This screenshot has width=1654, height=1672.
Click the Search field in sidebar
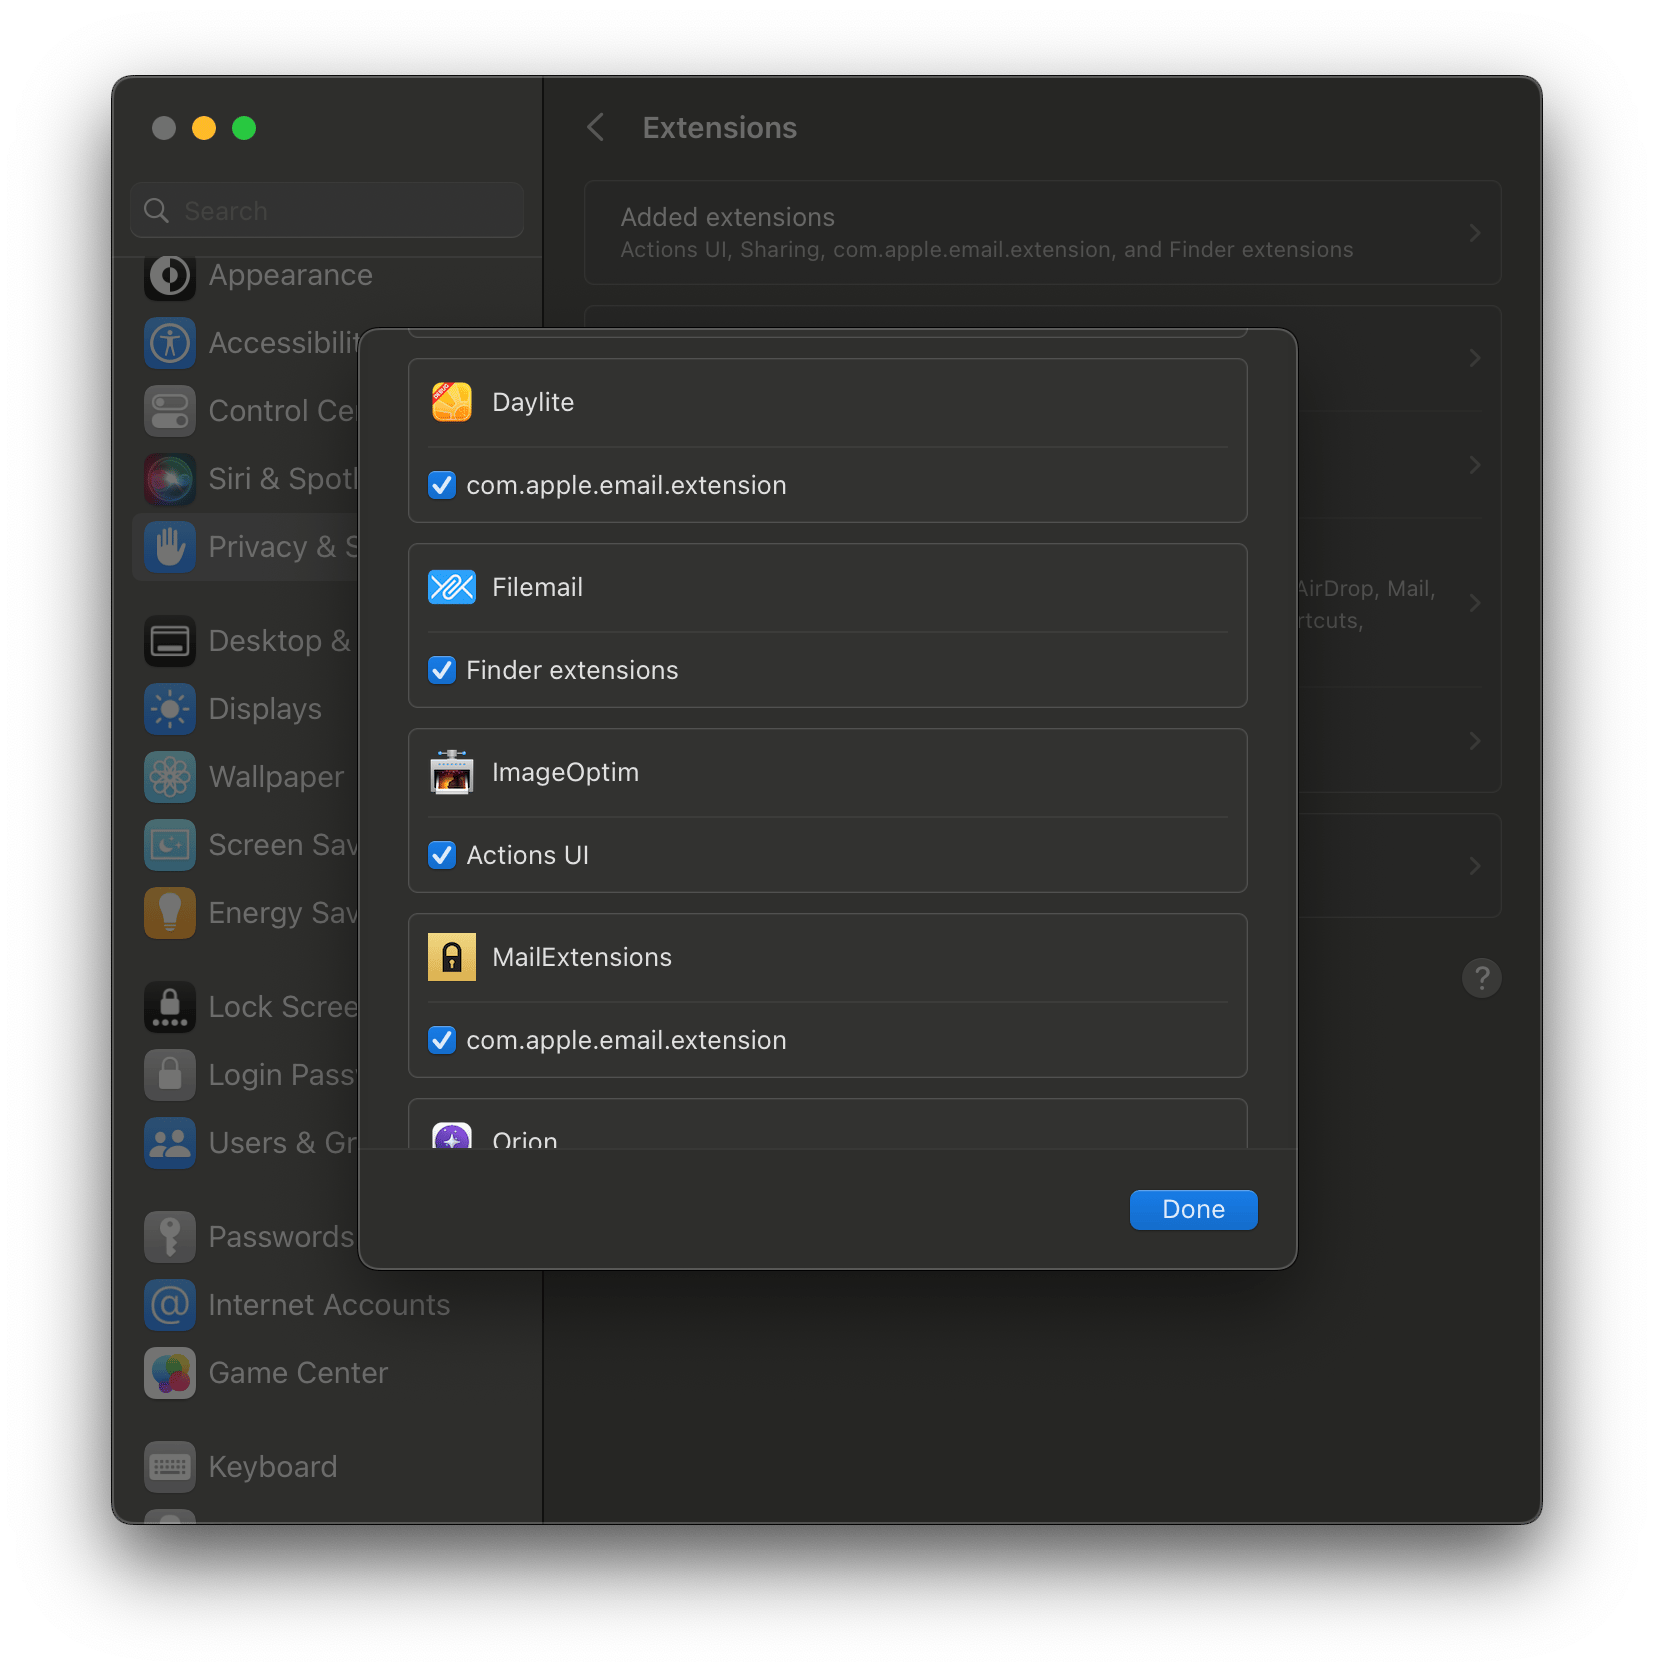327,211
